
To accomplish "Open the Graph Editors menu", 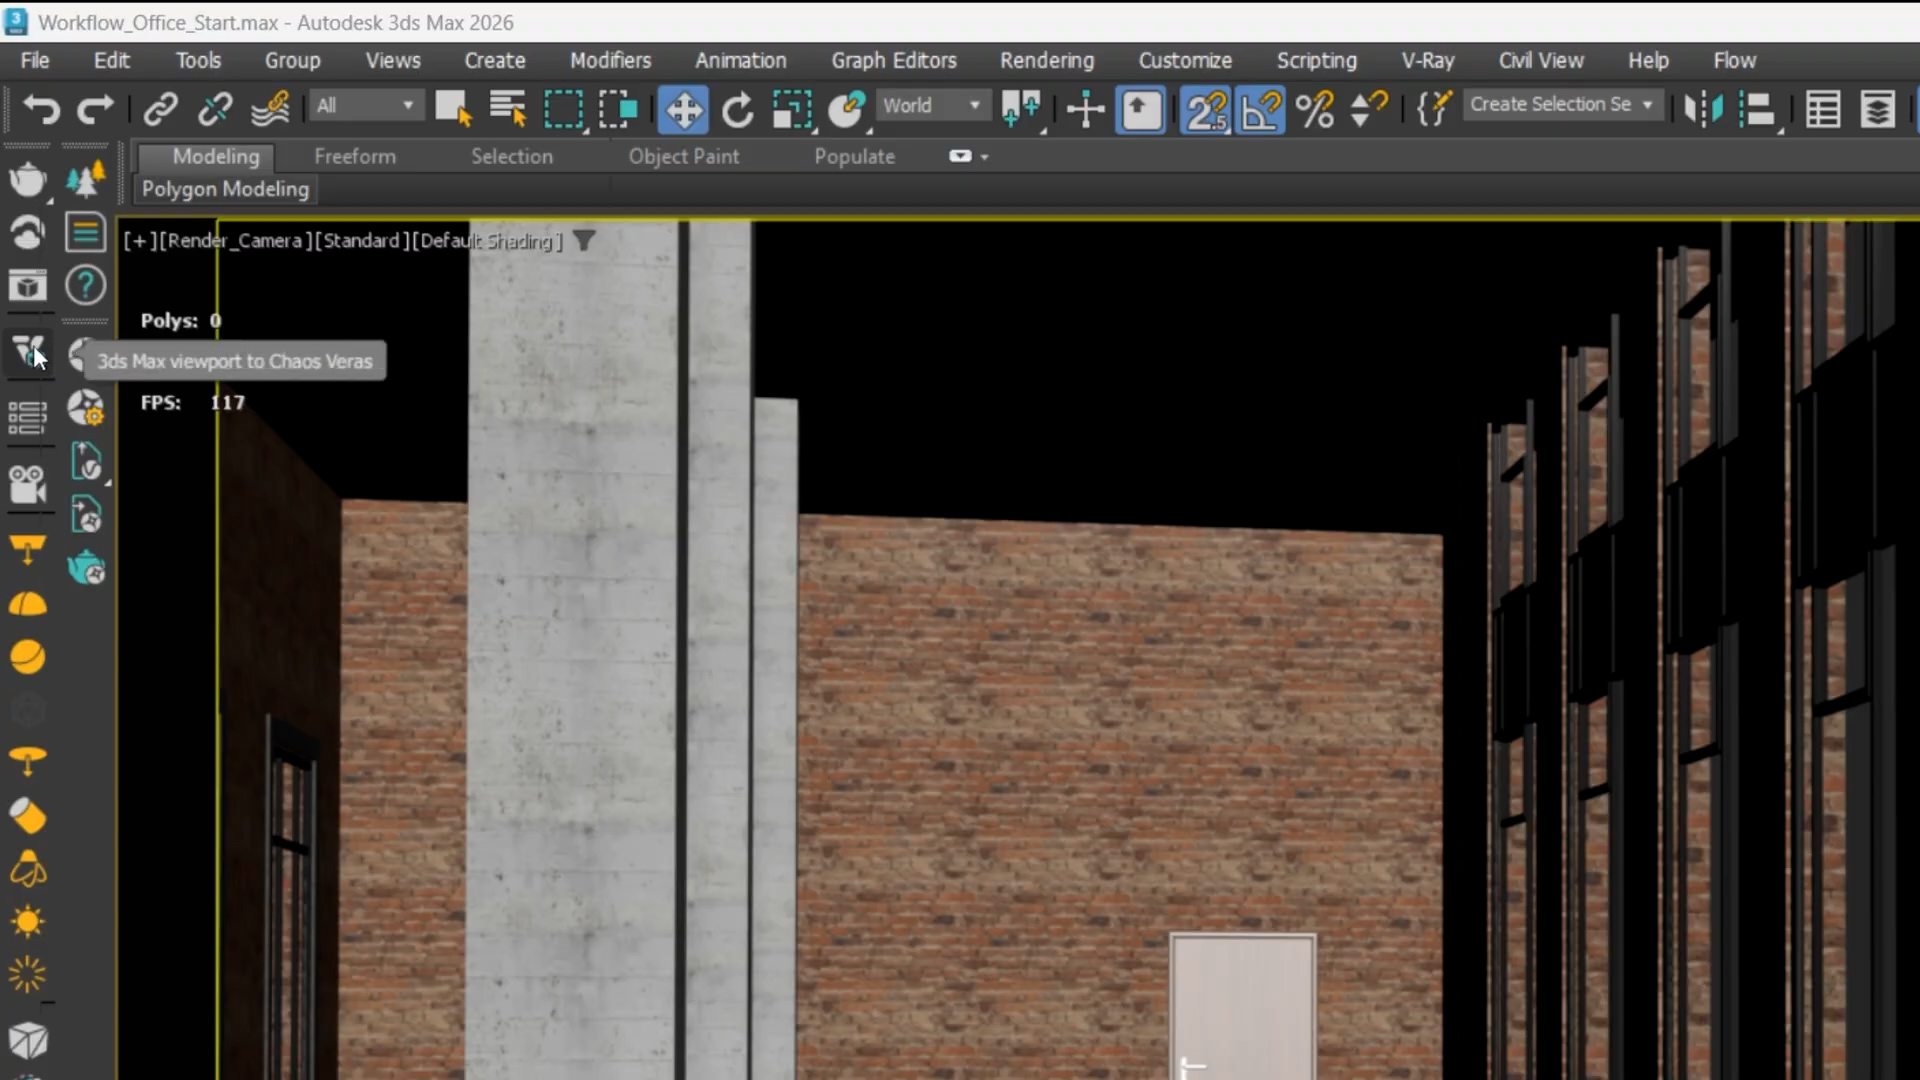I will tap(894, 60).
